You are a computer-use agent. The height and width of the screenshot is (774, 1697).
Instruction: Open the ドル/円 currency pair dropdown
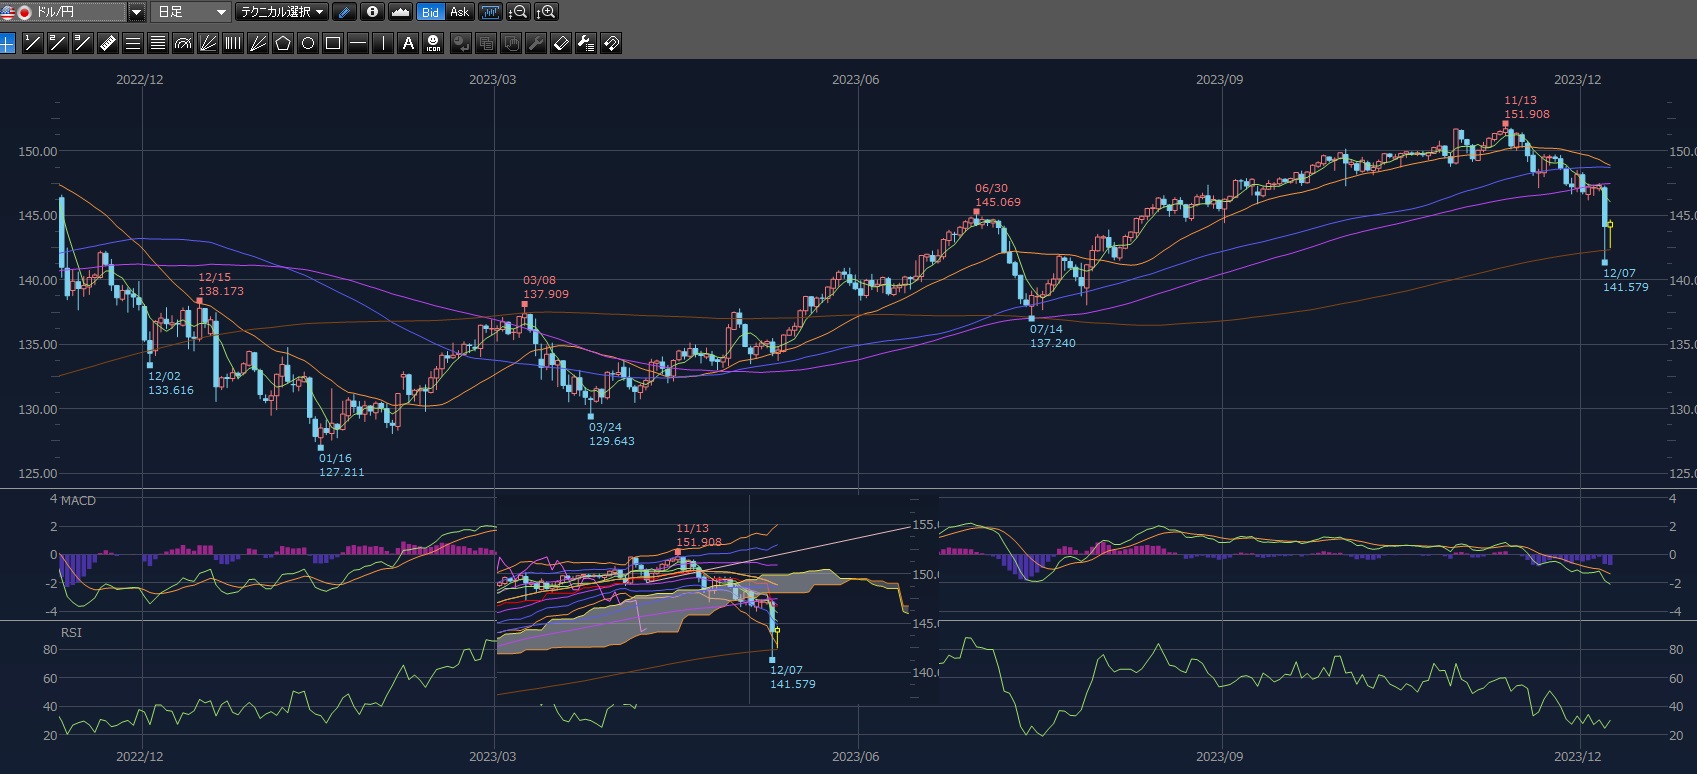[136, 12]
